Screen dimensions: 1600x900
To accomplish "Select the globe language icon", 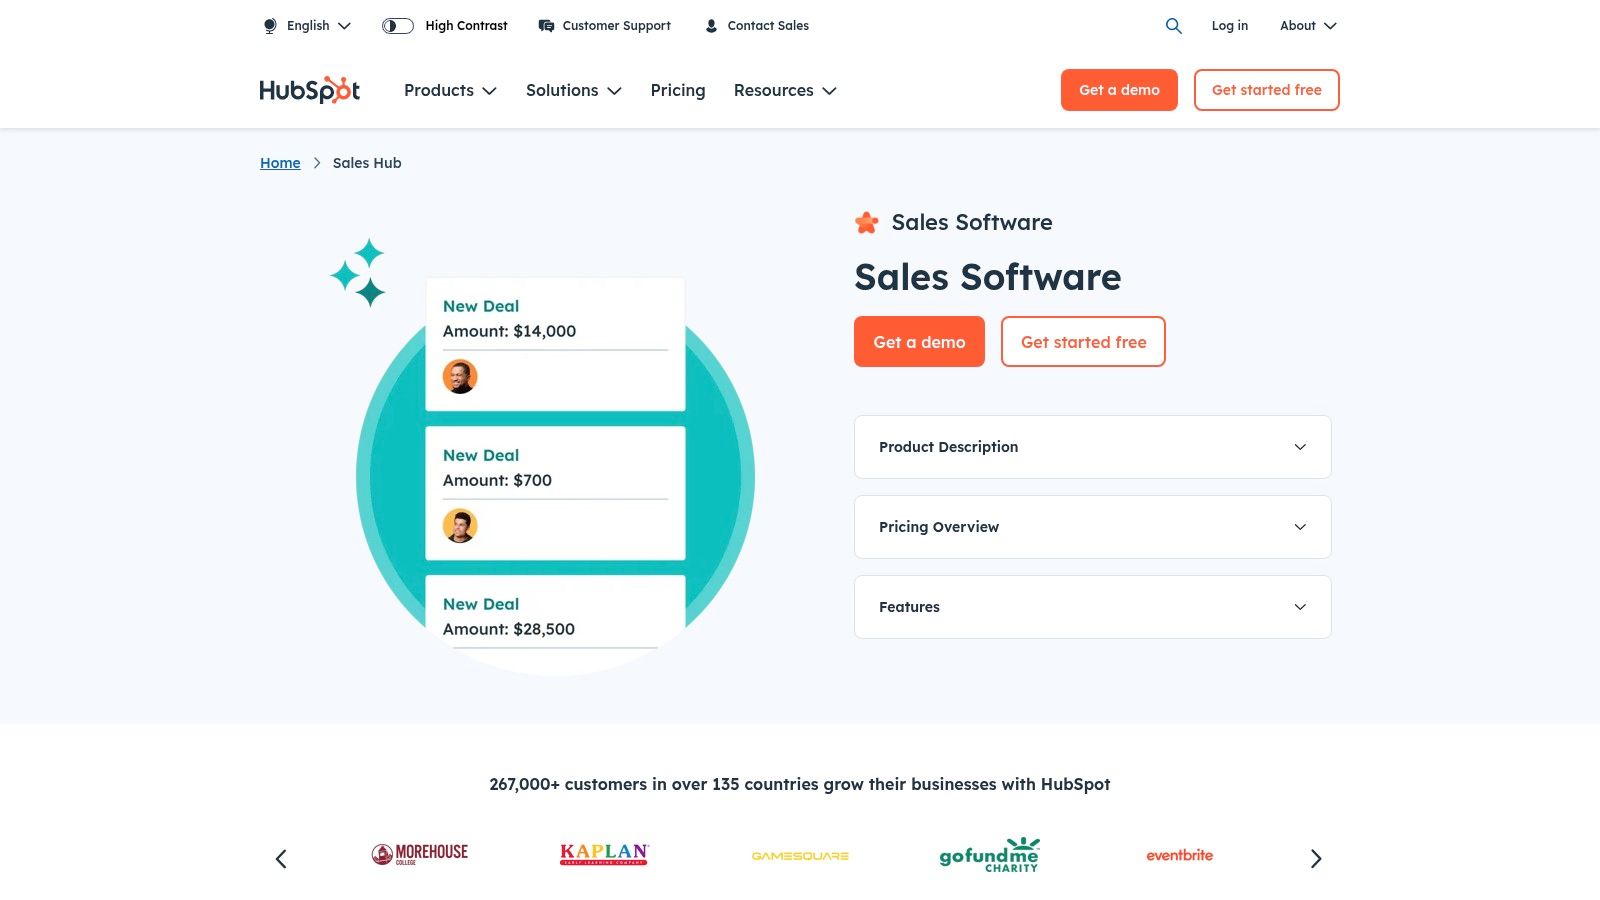I will (269, 26).
